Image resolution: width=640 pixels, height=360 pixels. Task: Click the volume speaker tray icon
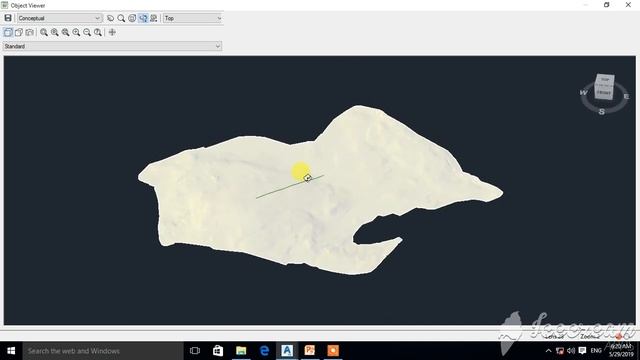571,351
